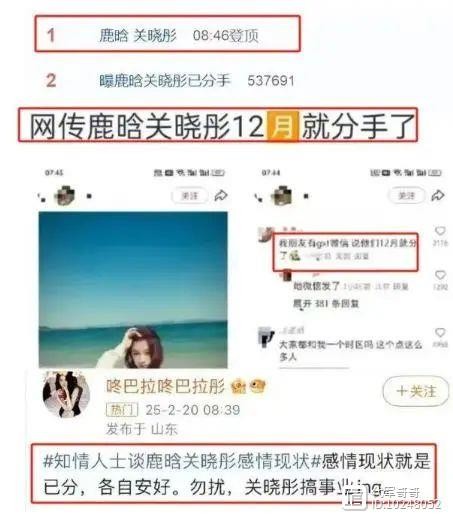This screenshot has height=521, width=453.
Task: Like the reply above 展开 381 条回复
Action: click(x=440, y=275)
